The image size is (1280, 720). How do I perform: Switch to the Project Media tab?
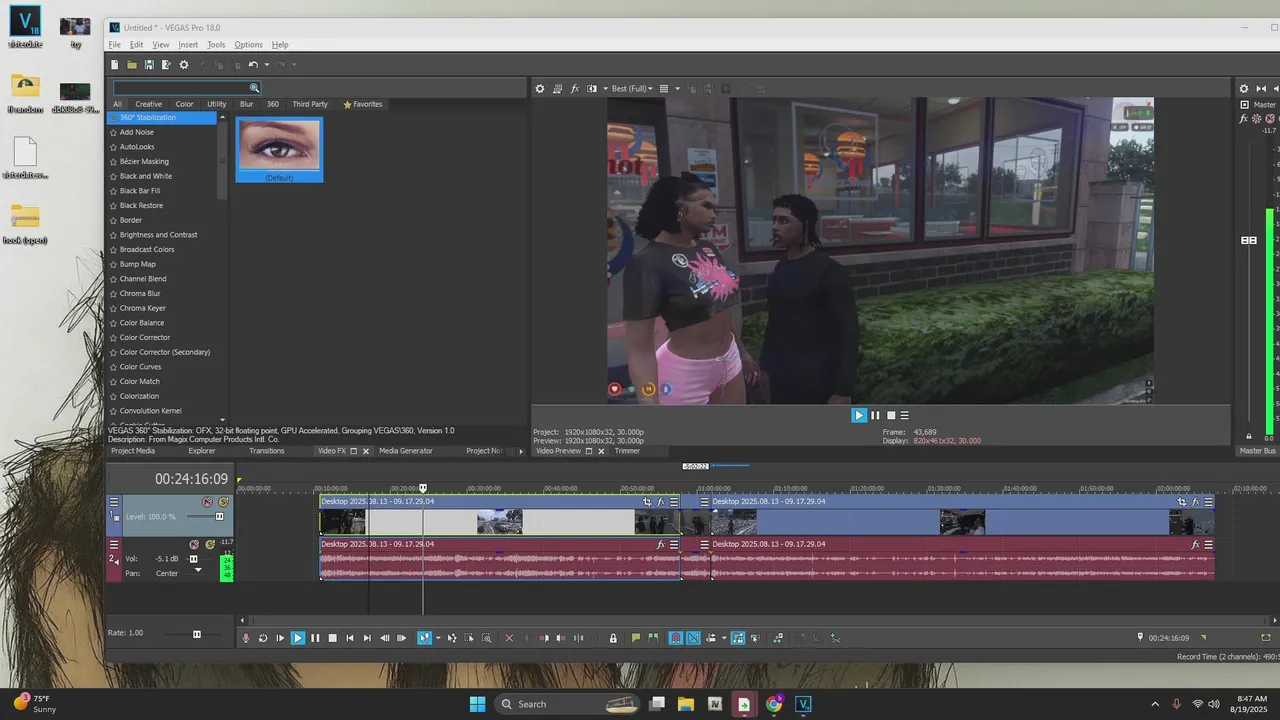133,451
